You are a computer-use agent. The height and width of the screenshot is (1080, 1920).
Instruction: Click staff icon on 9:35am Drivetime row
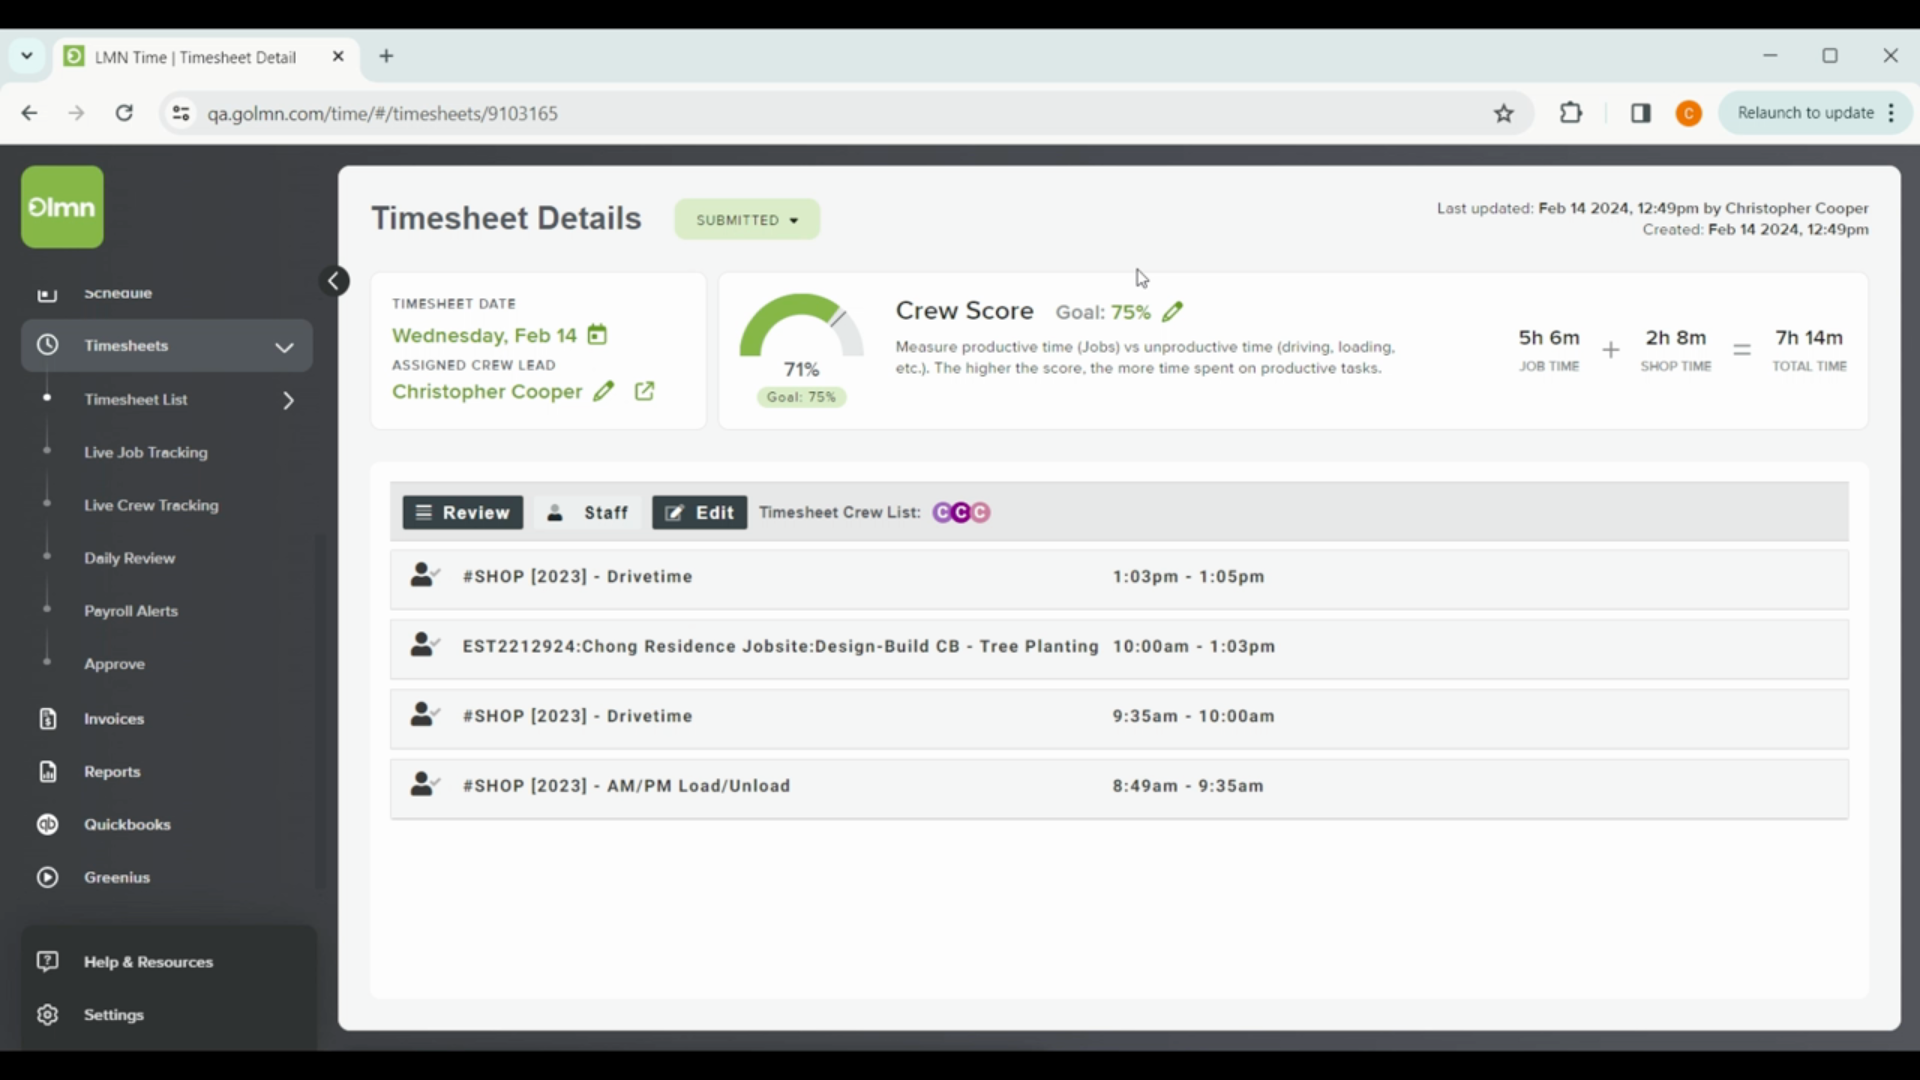point(425,715)
